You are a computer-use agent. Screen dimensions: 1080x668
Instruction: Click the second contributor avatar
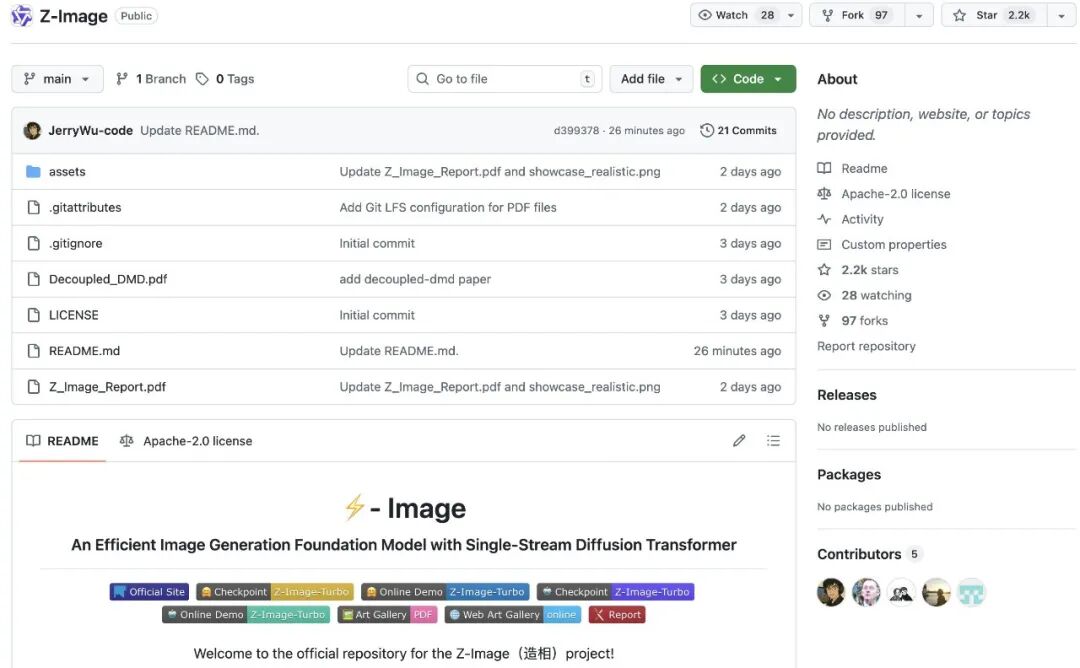pyautogui.click(x=866, y=592)
